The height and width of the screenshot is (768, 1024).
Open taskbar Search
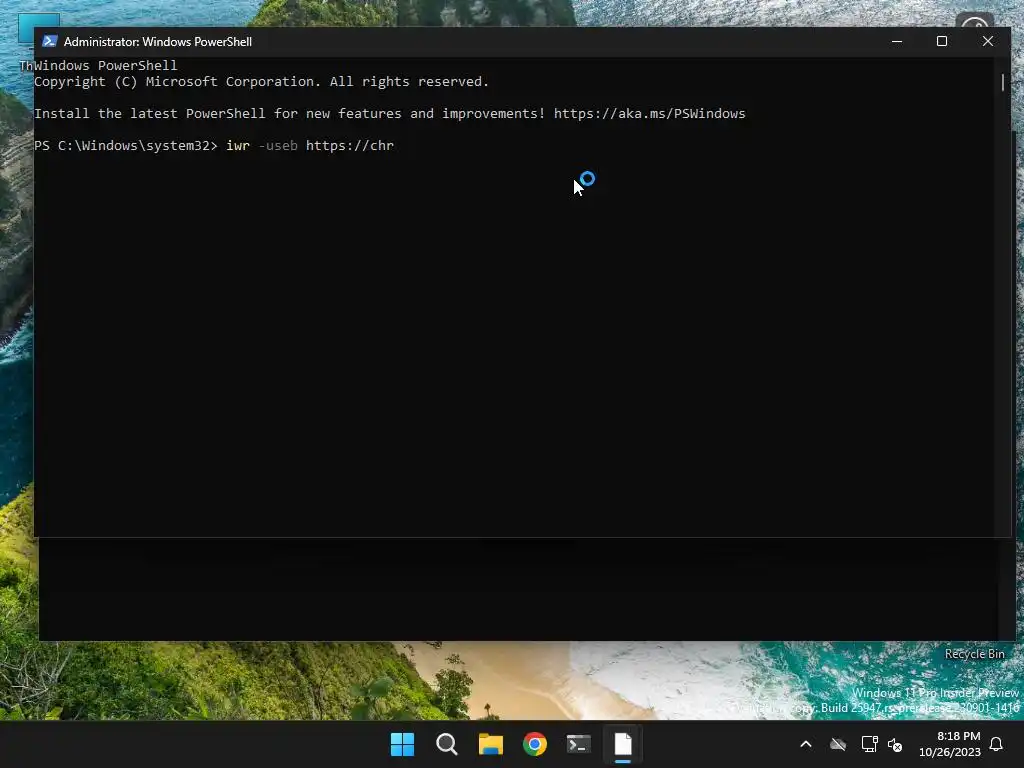(x=447, y=744)
